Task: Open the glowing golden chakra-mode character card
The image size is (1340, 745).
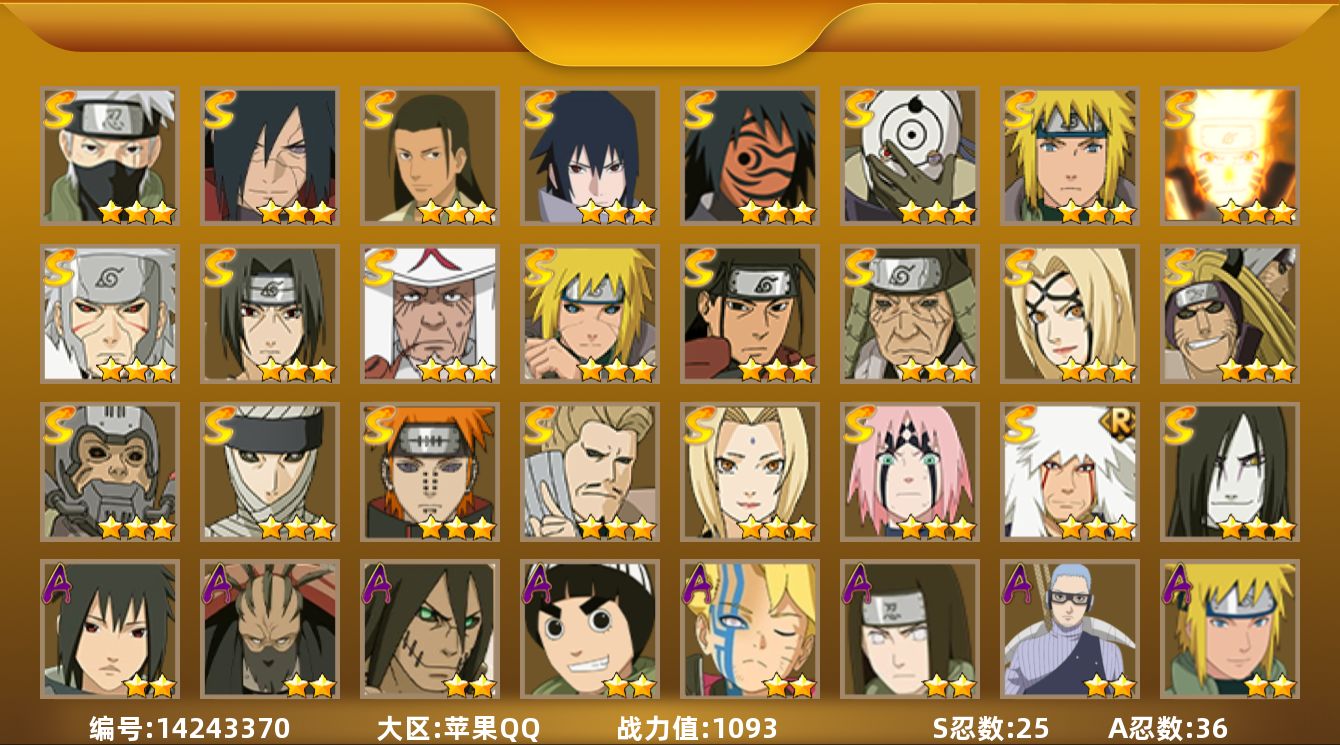Action: pos(1230,156)
